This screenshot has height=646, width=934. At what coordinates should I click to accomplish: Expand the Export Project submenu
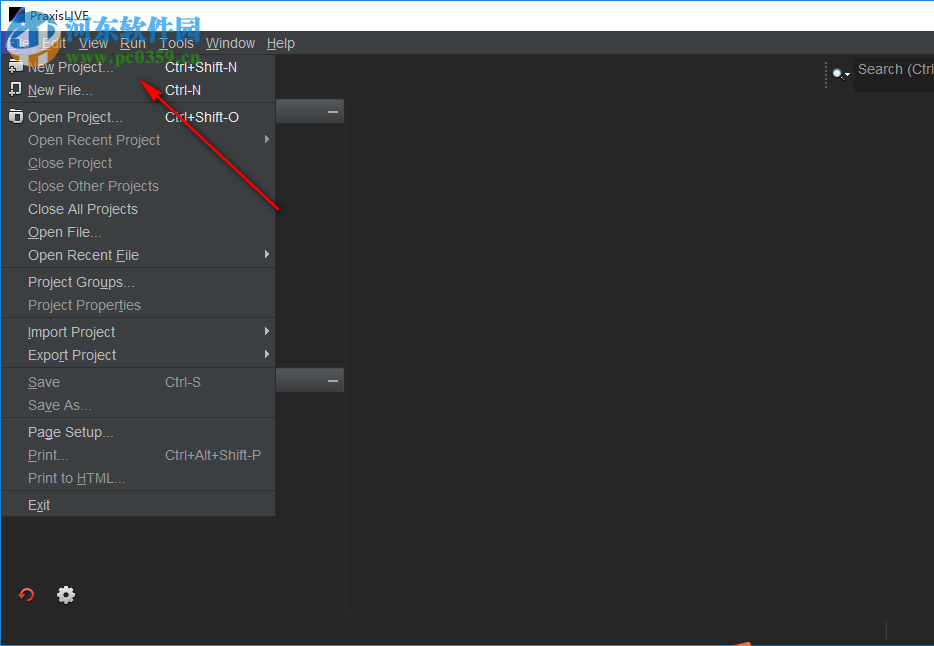pyautogui.click(x=266, y=355)
